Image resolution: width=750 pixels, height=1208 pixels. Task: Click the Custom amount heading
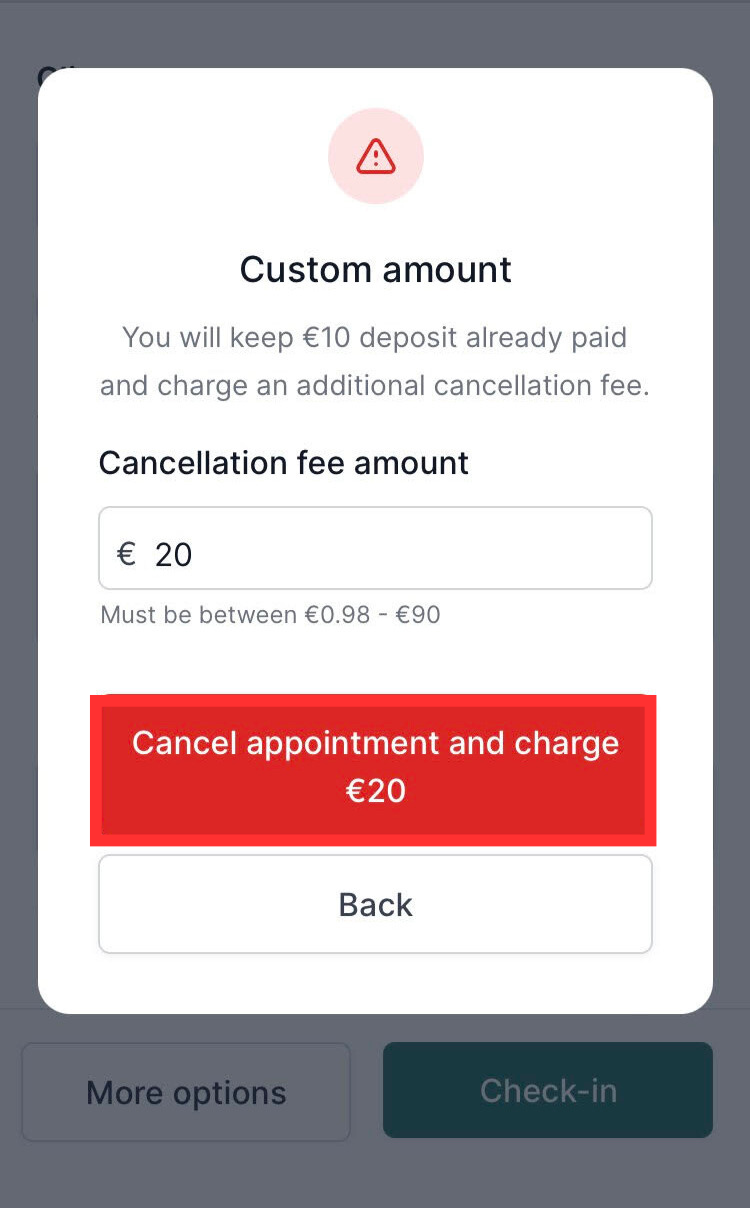tap(376, 269)
